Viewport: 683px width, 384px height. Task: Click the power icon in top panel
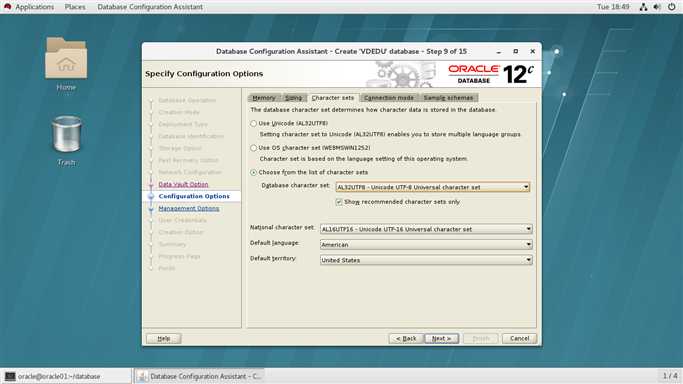tap(671, 7)
